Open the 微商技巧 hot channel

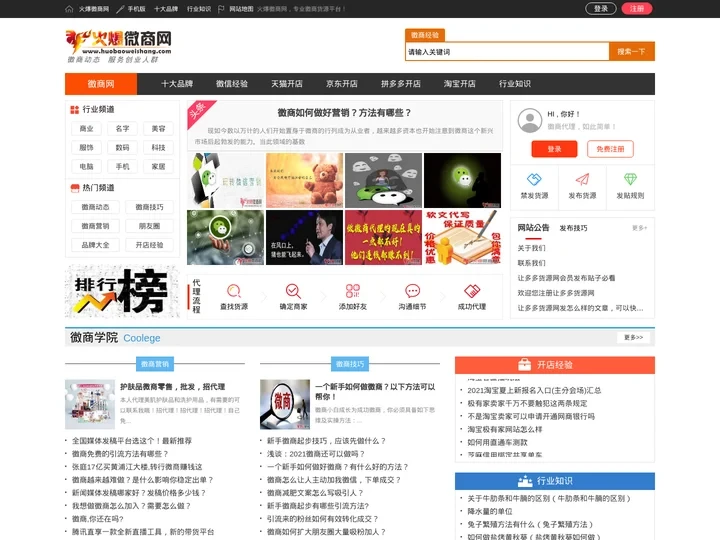click(149, 207)
